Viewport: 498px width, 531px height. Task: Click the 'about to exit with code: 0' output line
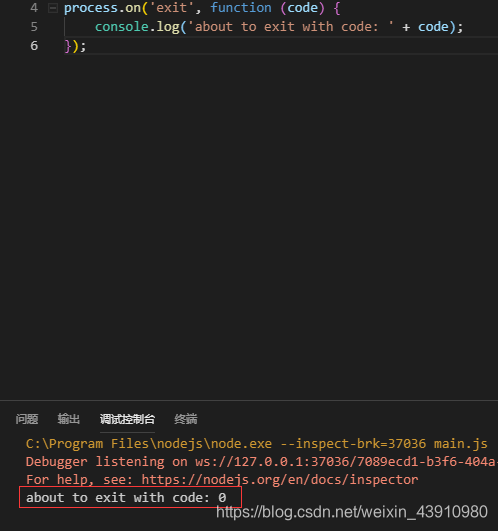coord(126,498)
